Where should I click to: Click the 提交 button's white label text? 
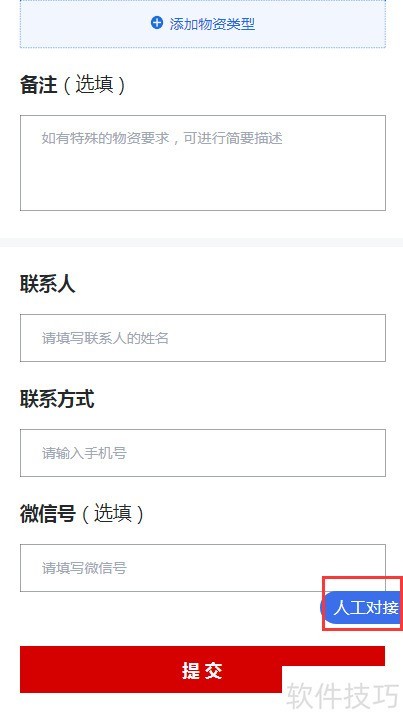[x=202, y=670]
